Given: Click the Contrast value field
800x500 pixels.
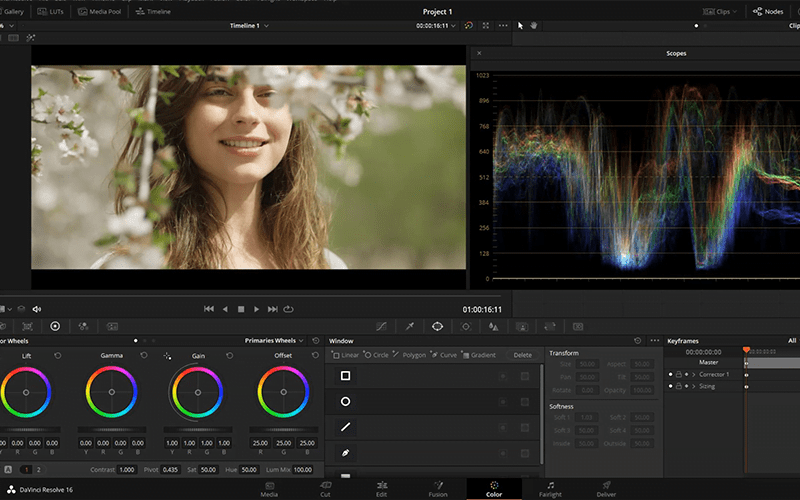Looking at the screenshot, I should pyautogui.click(x=127, y=469).
